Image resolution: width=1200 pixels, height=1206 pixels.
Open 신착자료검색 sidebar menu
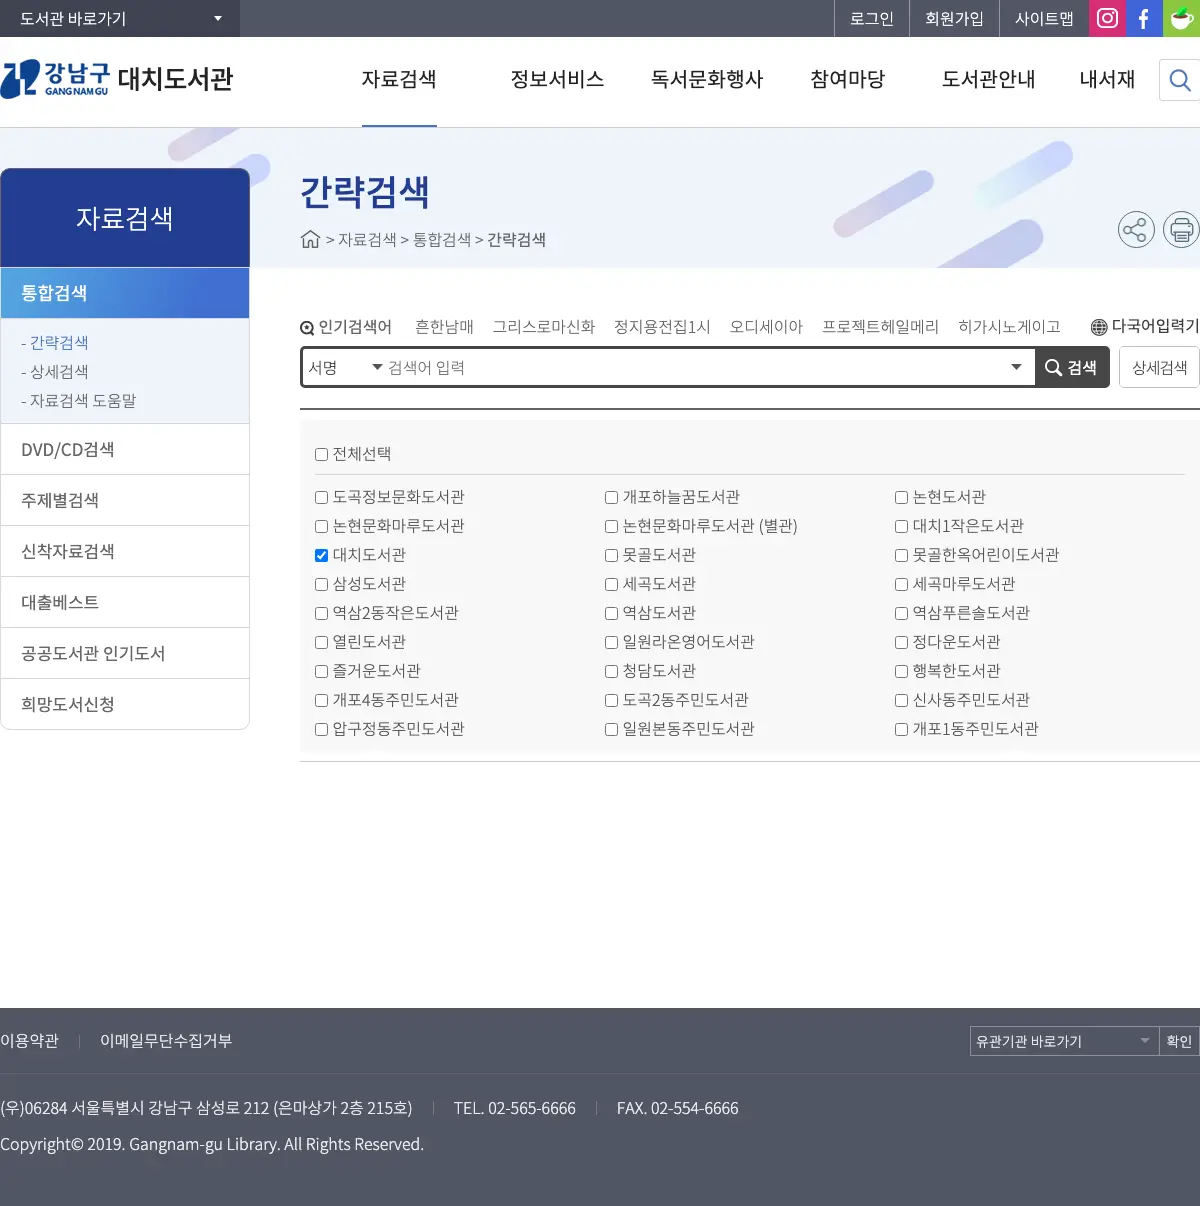coord(125,551)
